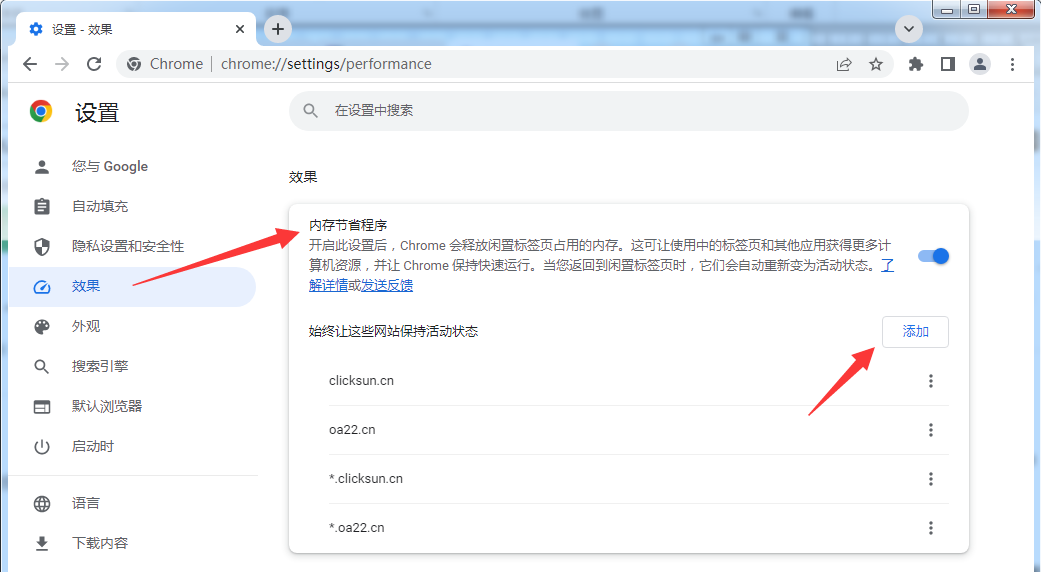Select the *.oa22.cn site entry text
Image resolution: width=1041 pixels, height=572 pixels.
point(357,528)
